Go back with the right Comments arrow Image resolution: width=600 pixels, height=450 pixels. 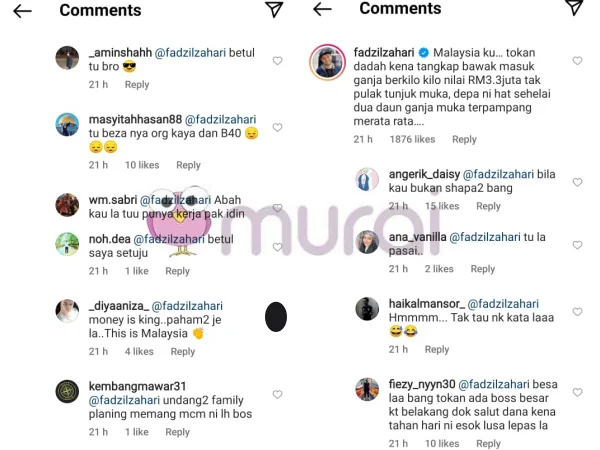point(322,9)
